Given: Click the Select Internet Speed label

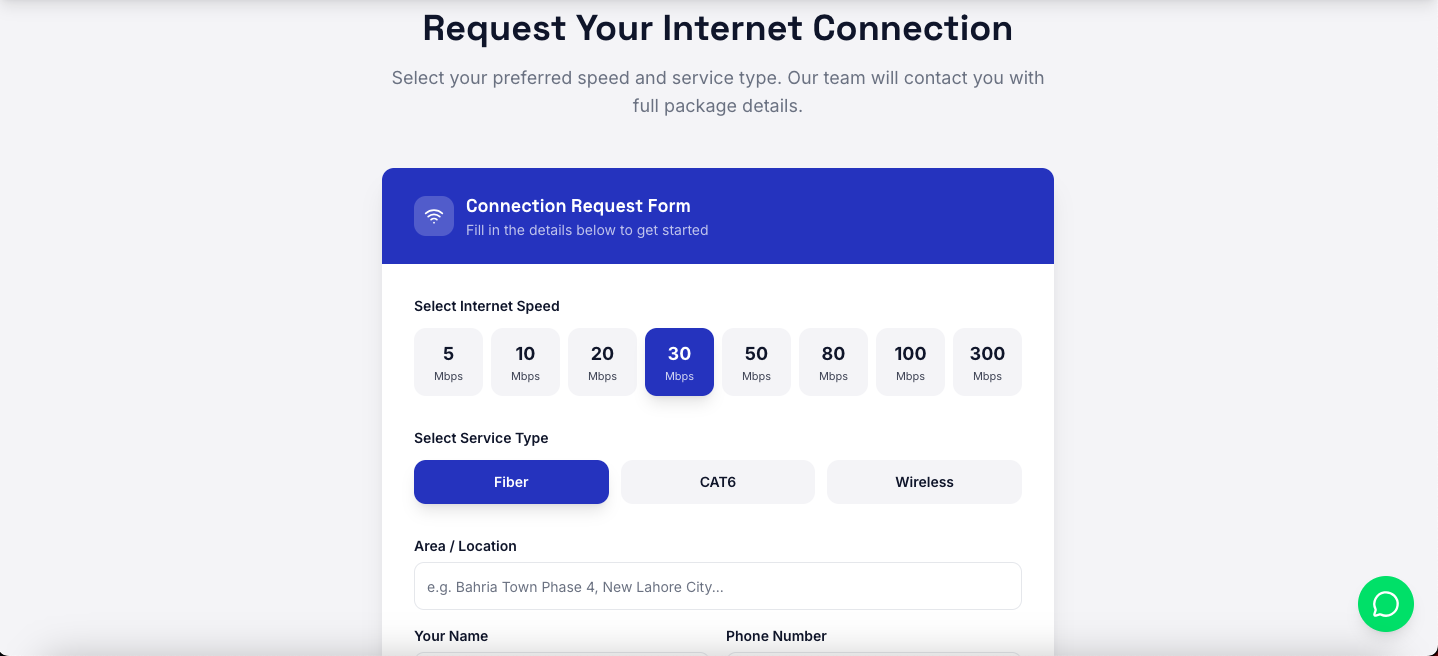Looking at the screenshot, I should click(487, 306).
